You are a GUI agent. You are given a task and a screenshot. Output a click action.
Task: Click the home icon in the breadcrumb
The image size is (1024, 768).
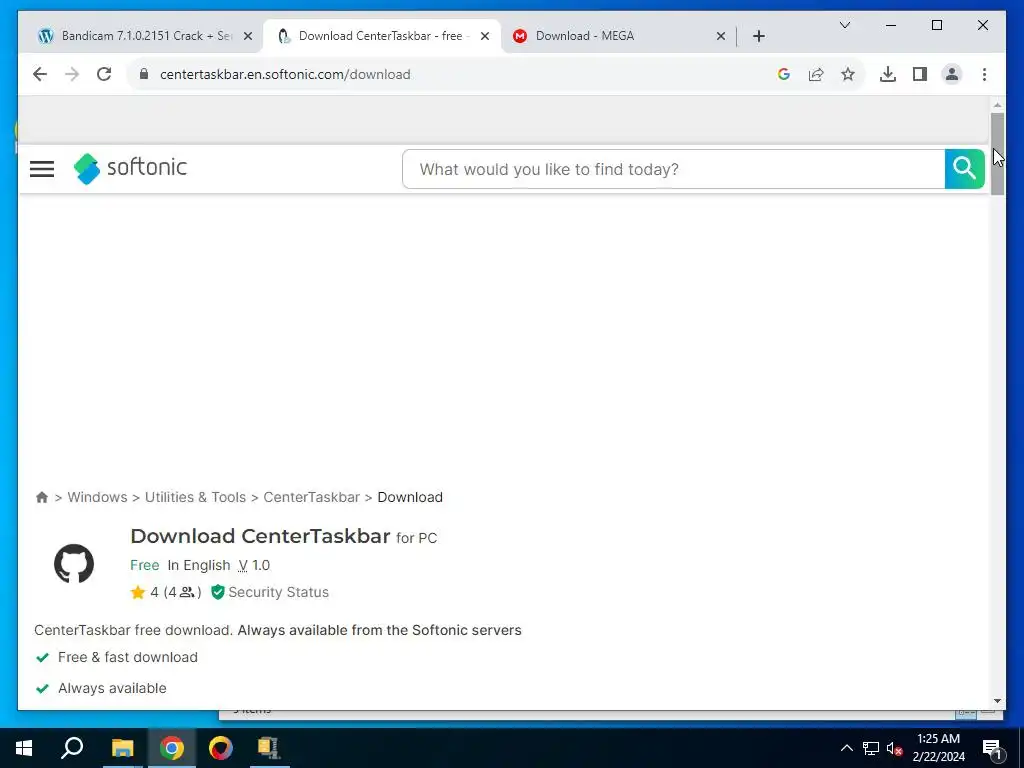click(x=42, y=498)
